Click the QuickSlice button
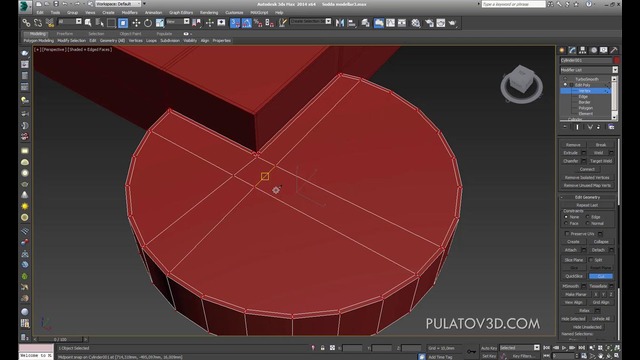This screenshot has width=640, height=360. pos(573,276)
